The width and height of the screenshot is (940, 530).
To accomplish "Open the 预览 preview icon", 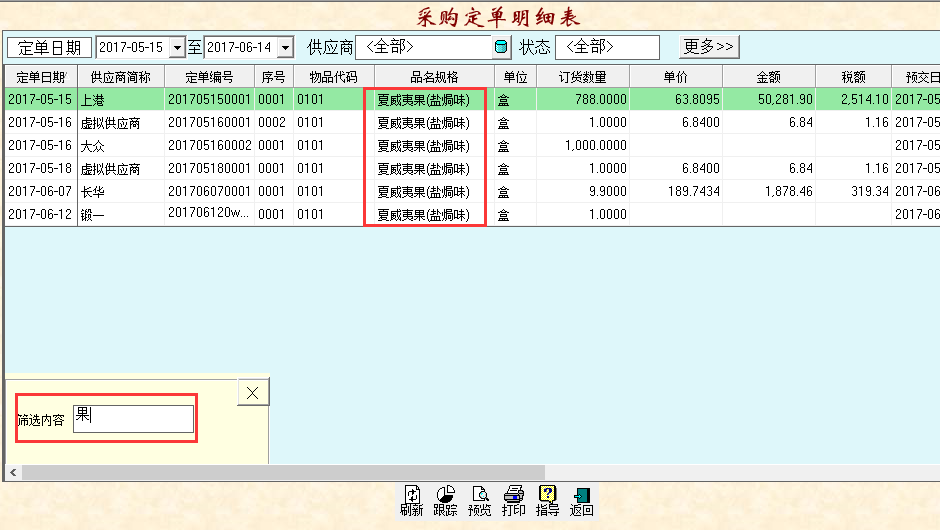I will [x=480, y=501].
